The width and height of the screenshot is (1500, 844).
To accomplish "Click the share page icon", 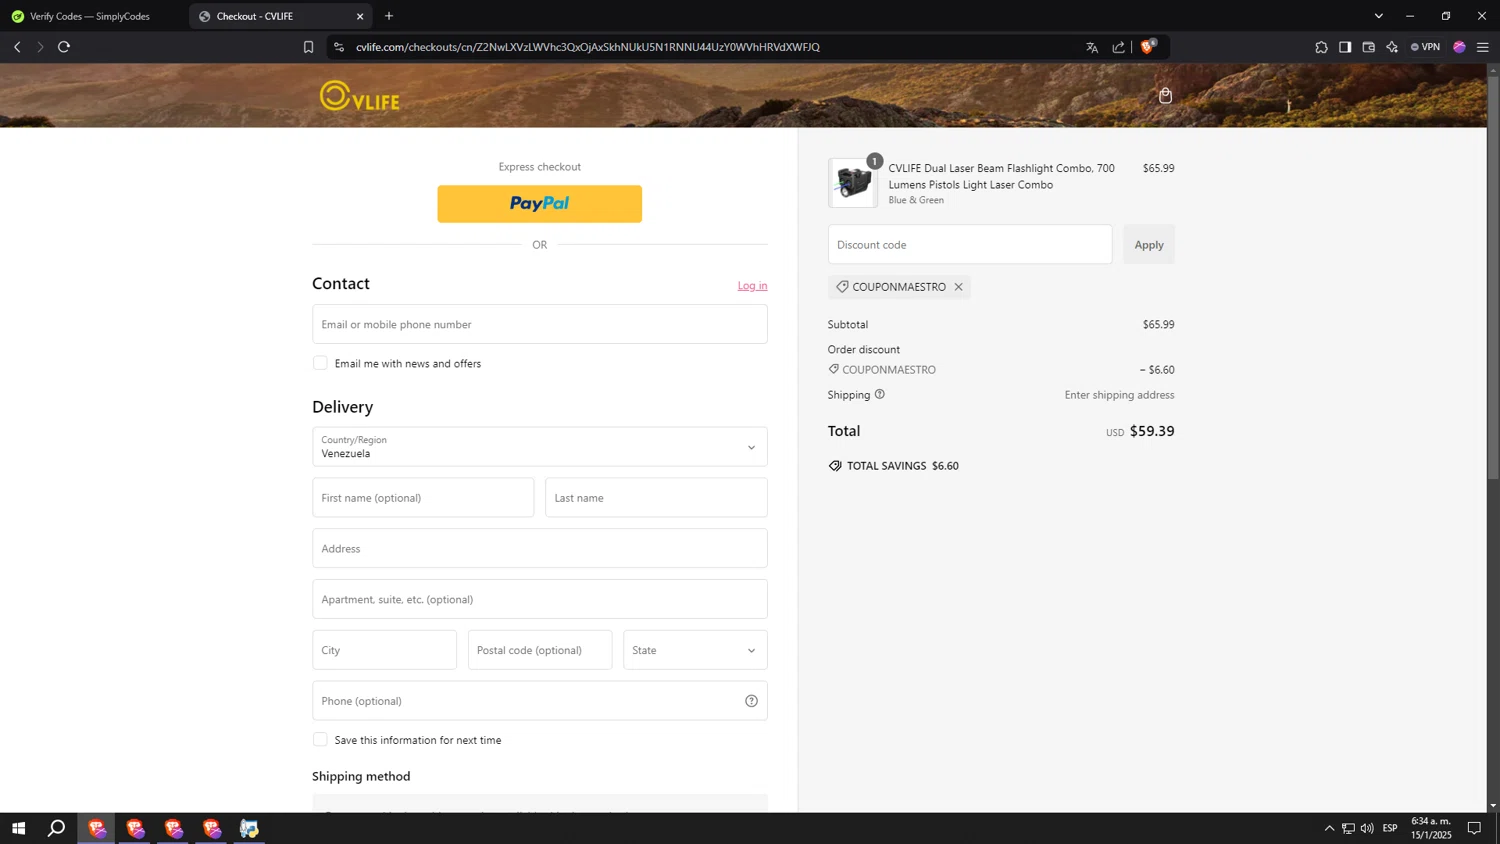I will click(x=1118, y=47).
